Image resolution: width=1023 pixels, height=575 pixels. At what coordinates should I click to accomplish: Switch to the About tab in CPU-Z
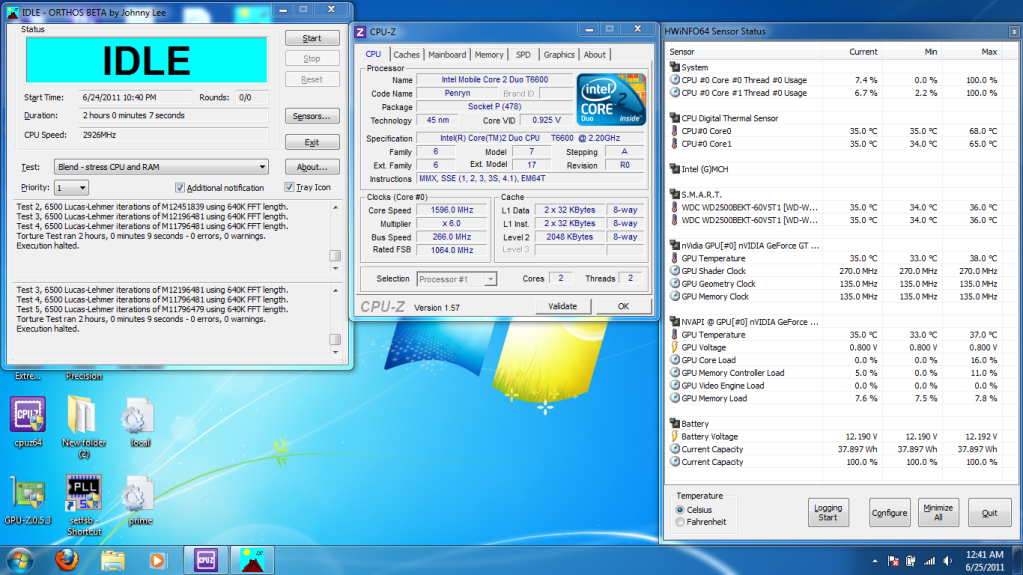[x=594, y=55]
